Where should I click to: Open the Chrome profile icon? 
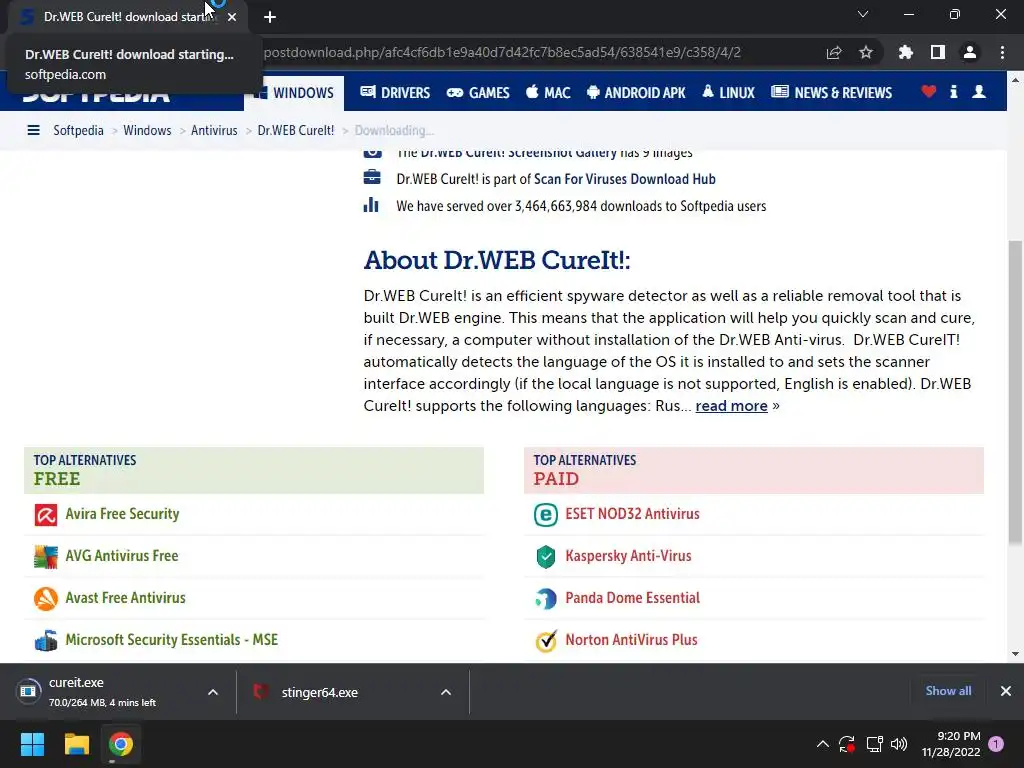[970, 52]
